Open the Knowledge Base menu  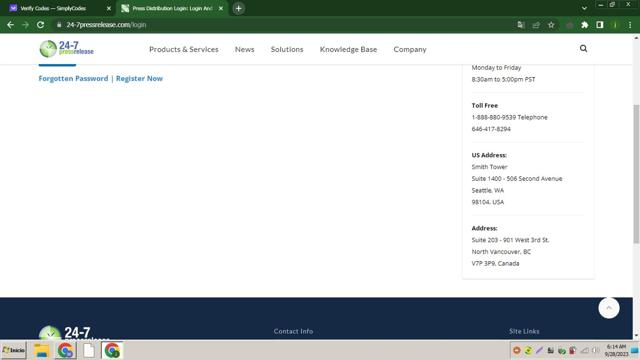348,49
